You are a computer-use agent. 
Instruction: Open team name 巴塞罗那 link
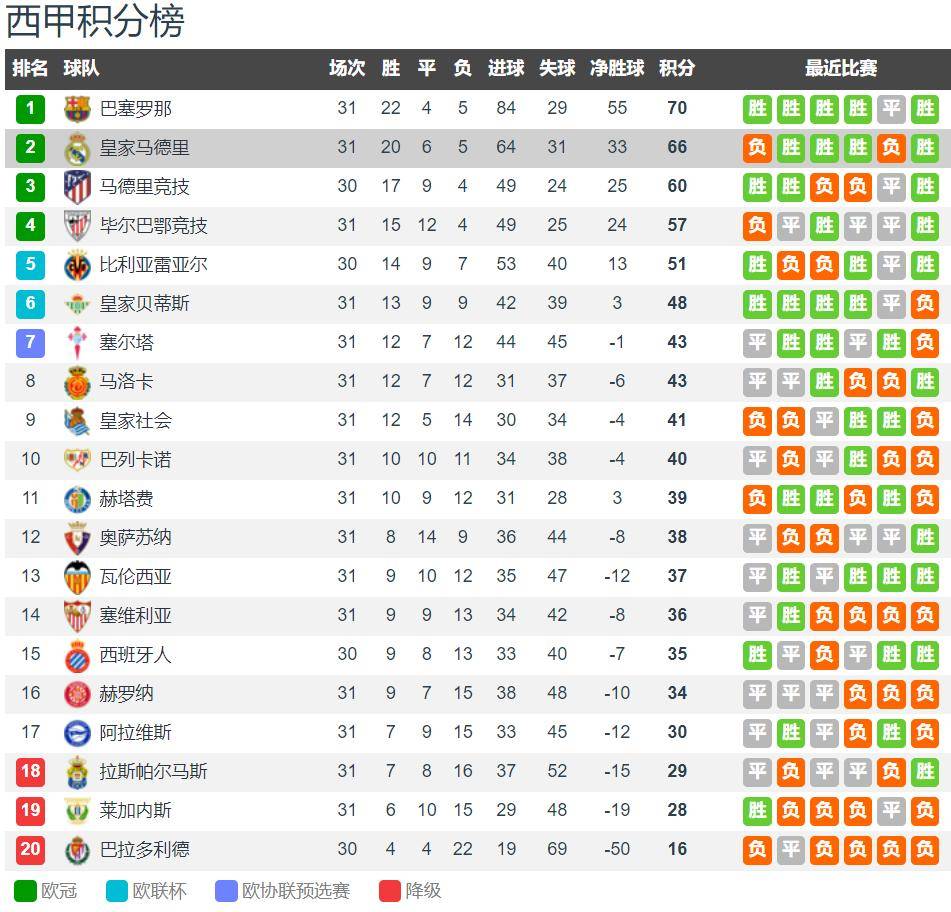point(136,109)
